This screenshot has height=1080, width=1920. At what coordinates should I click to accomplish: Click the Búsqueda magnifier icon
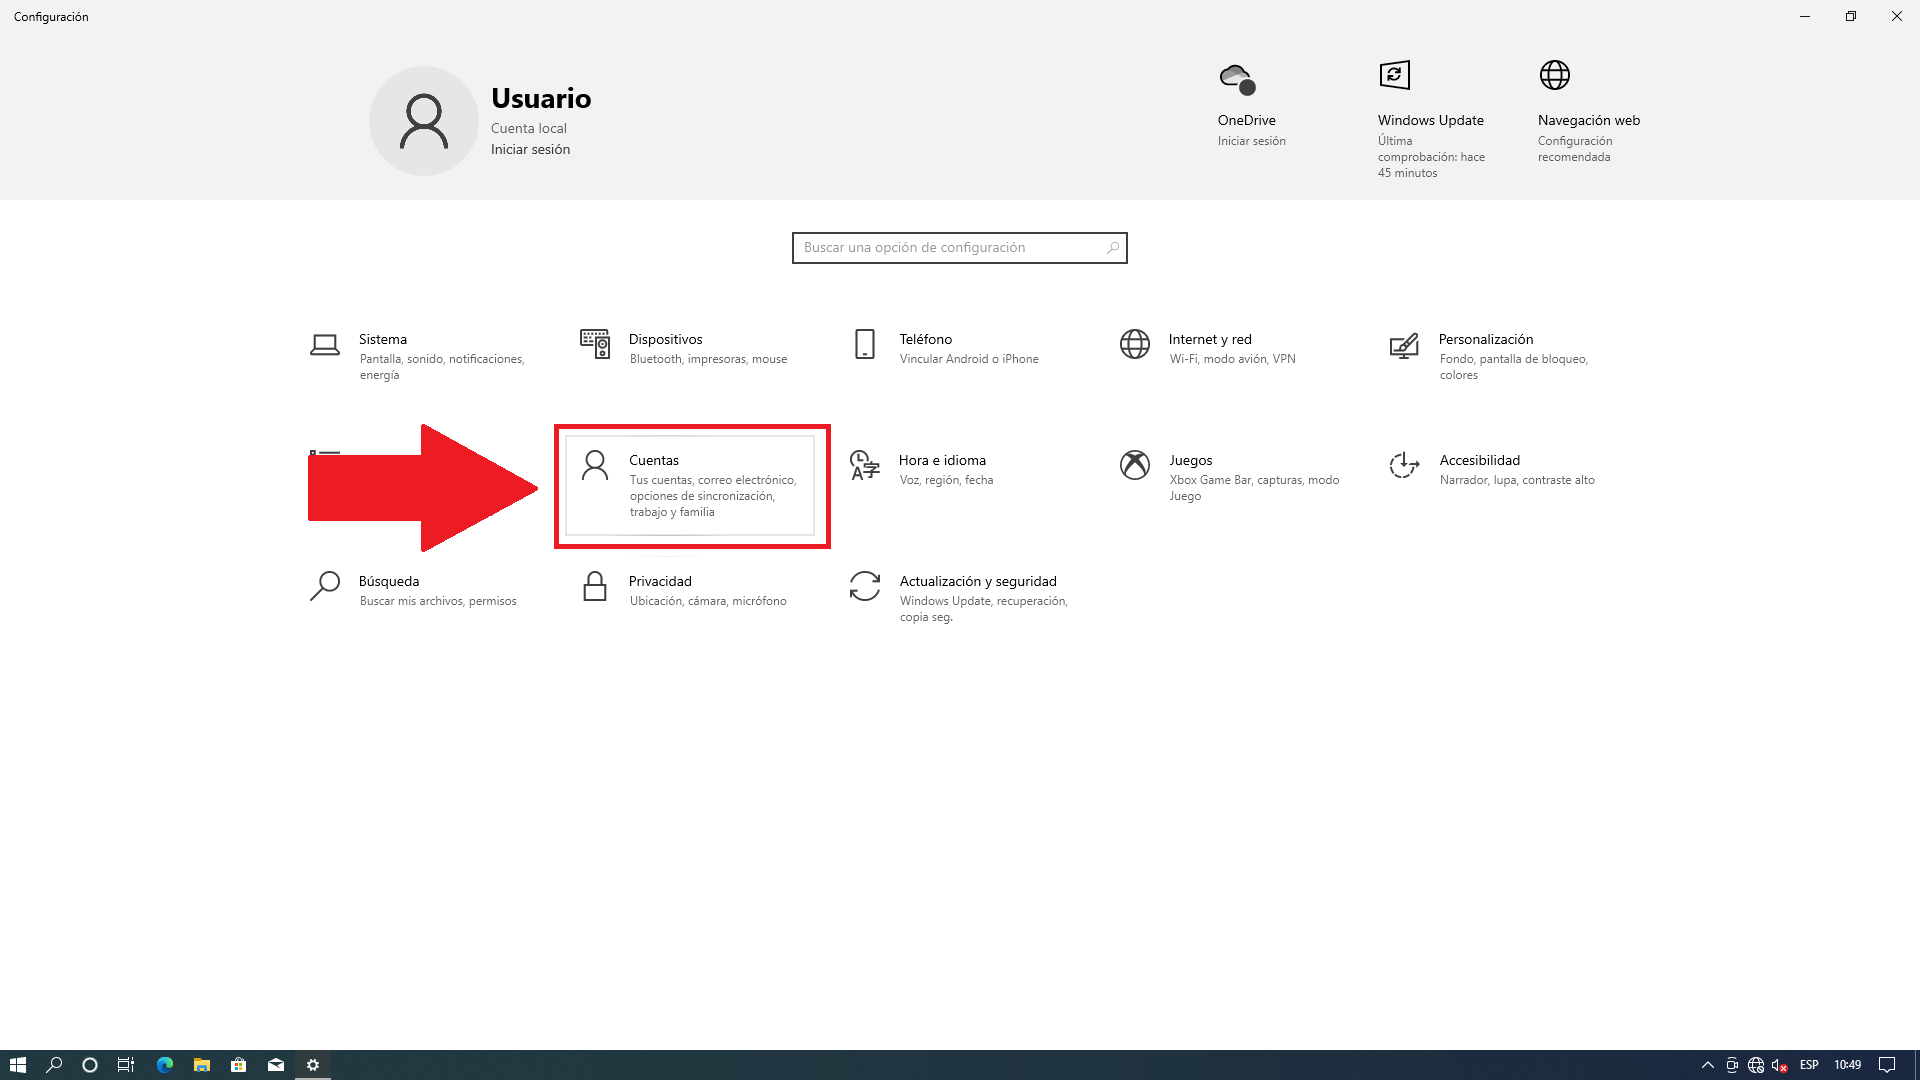[324, 586]
